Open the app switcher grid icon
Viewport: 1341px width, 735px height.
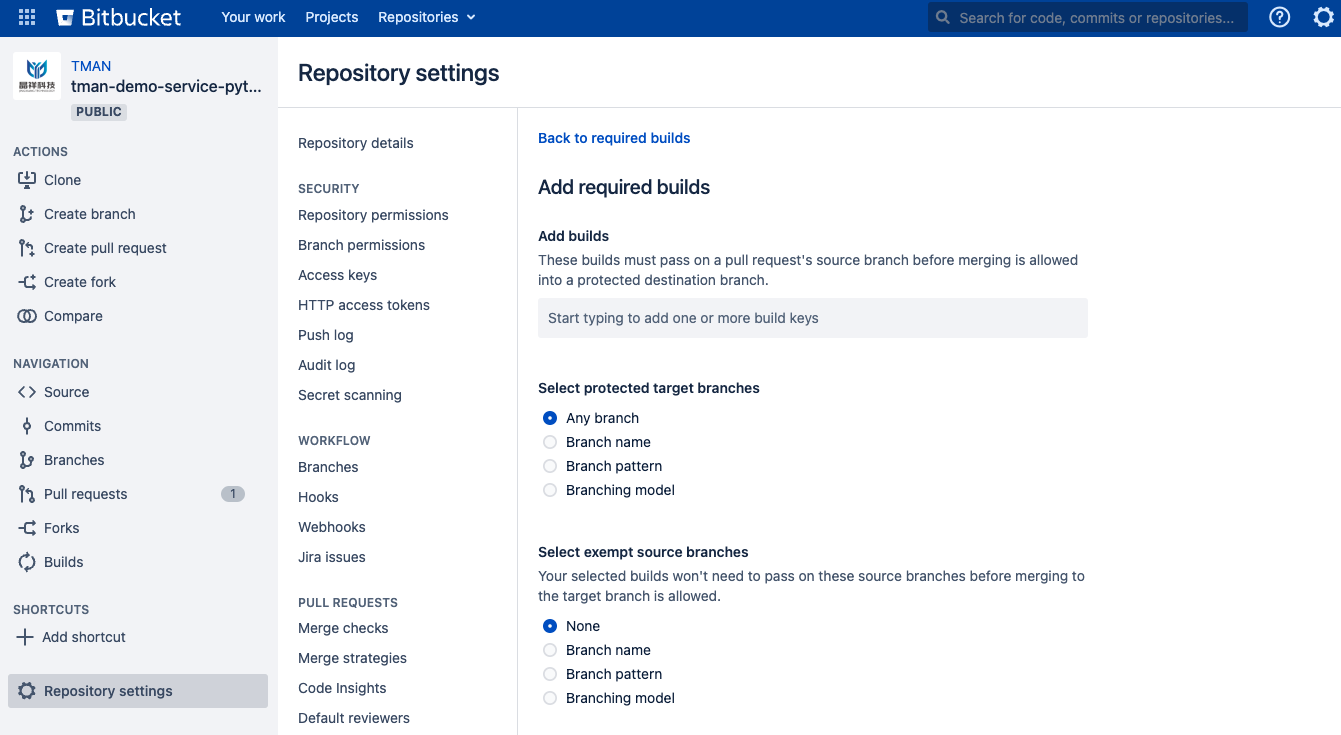click(x=27, y=18)
